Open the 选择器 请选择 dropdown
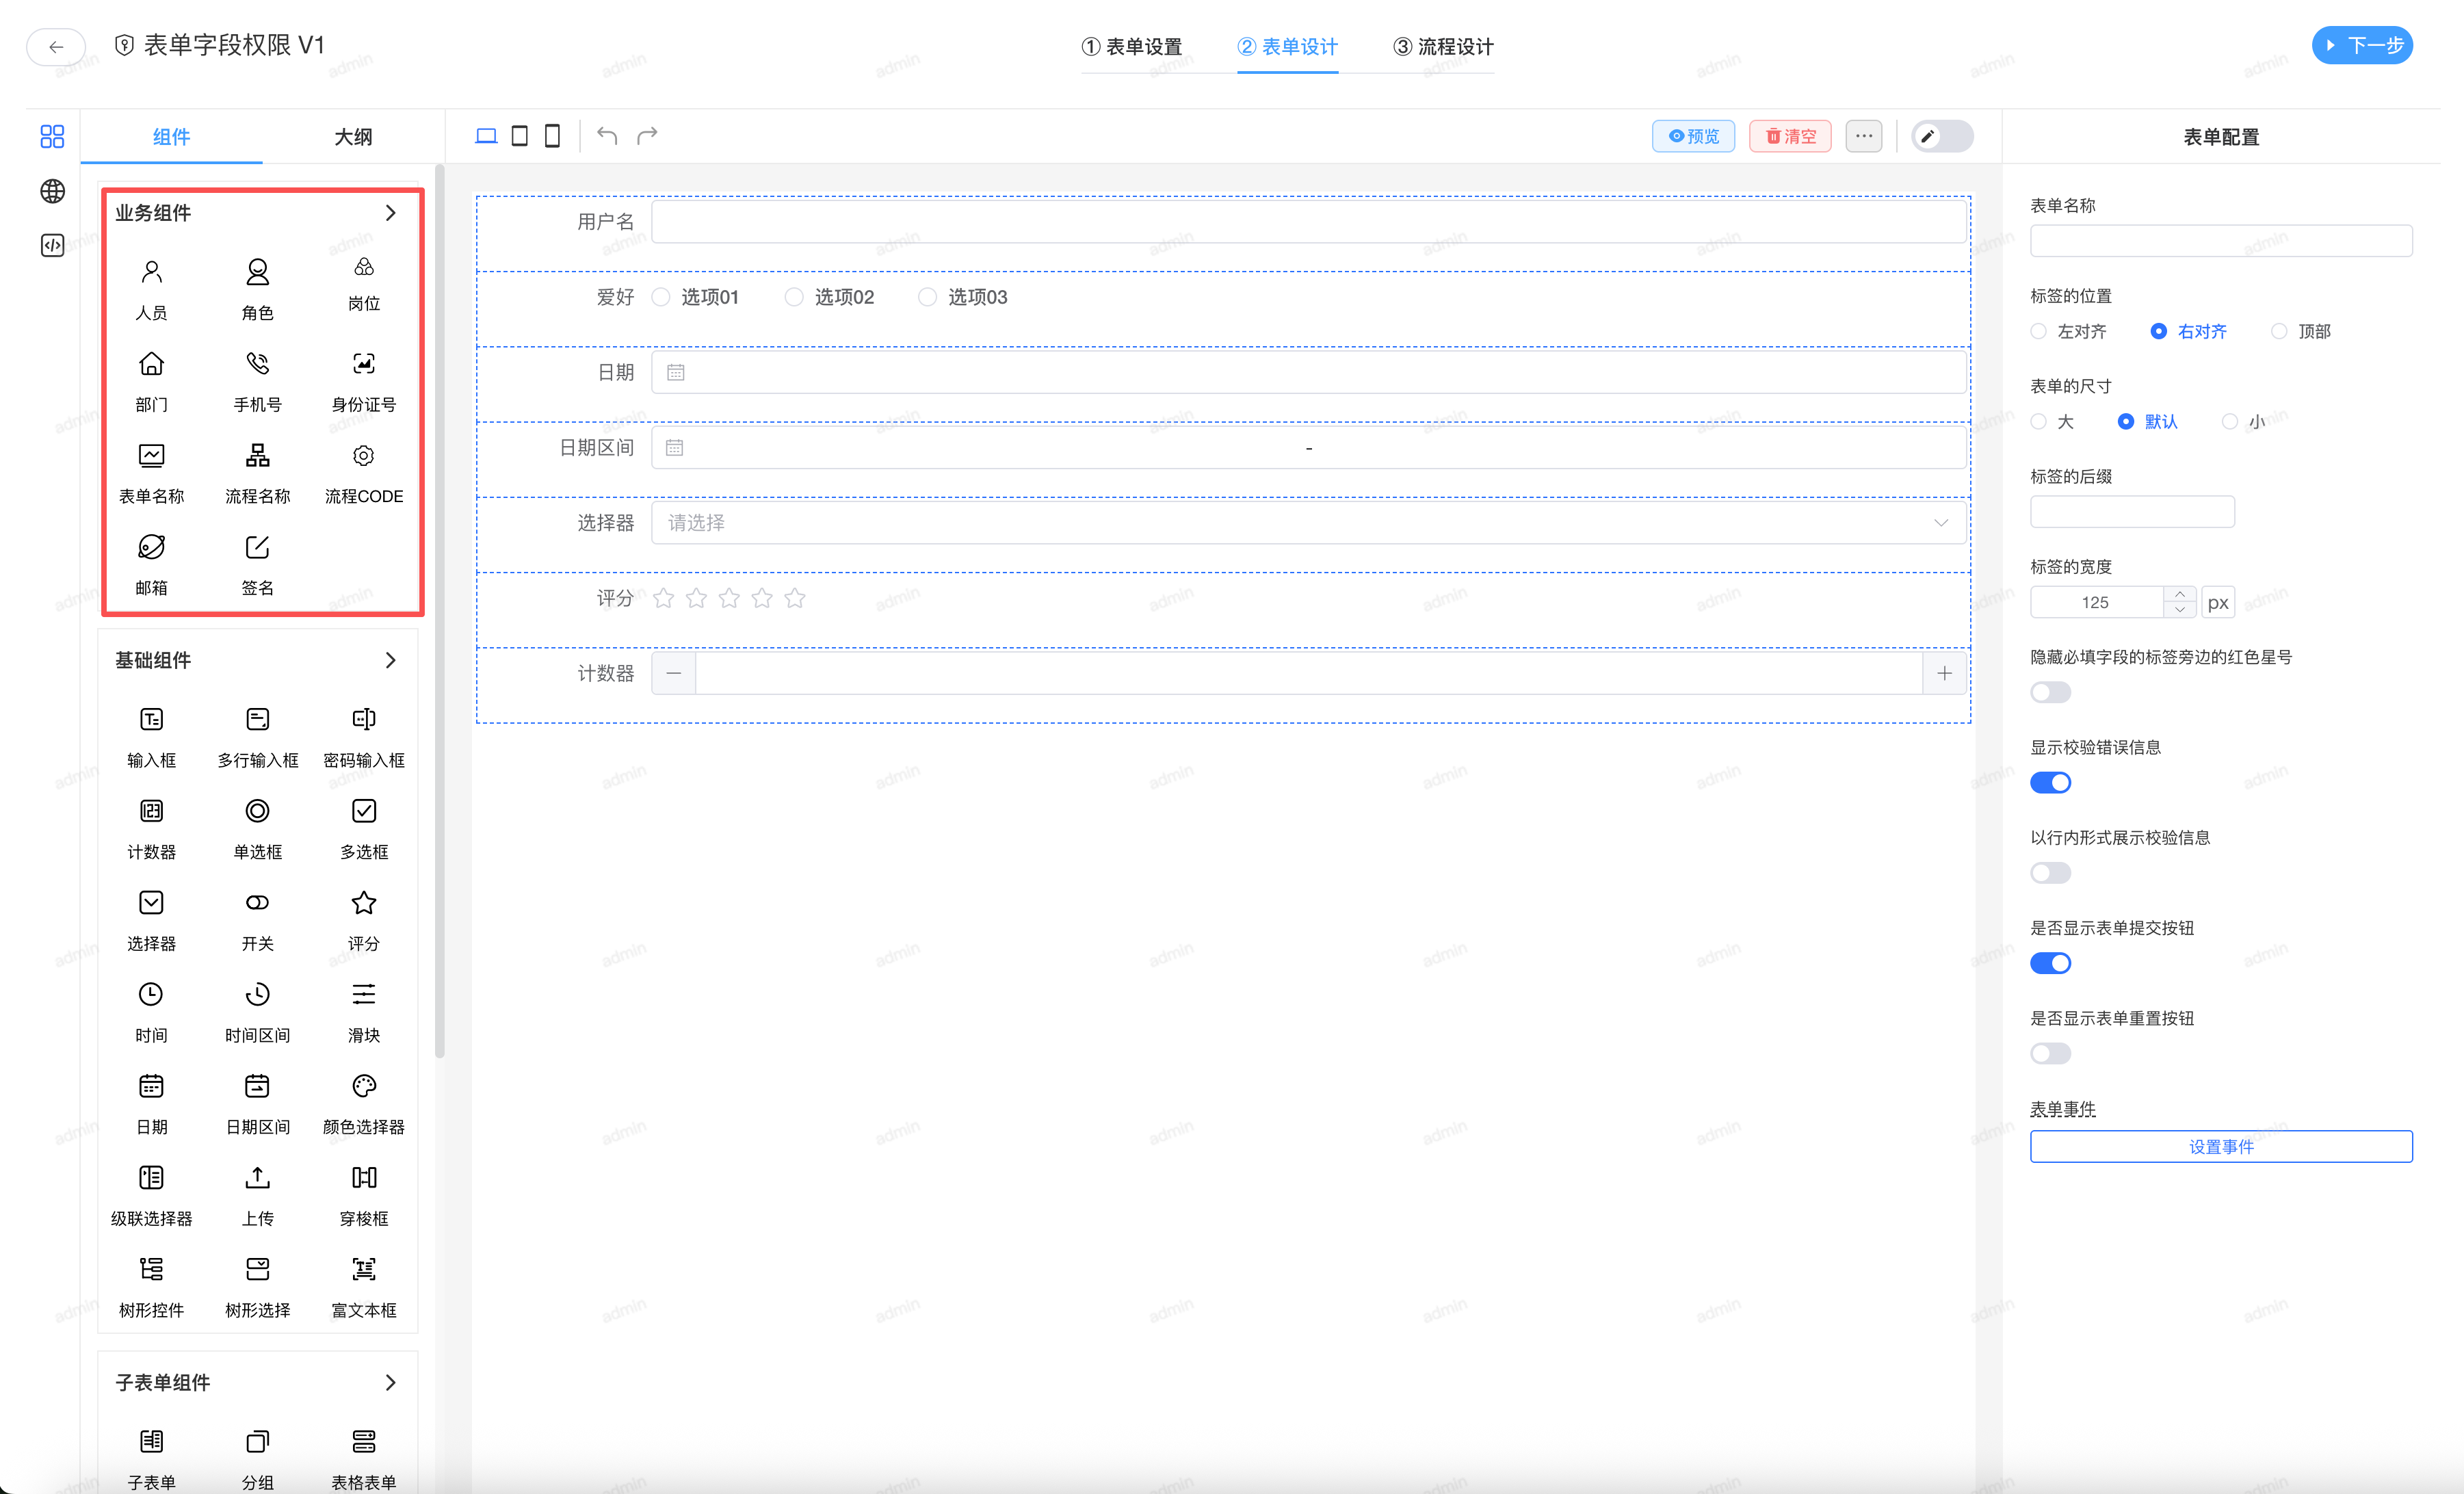The width and height of the screenshot is (2464, 1494). coord(1307,523)
